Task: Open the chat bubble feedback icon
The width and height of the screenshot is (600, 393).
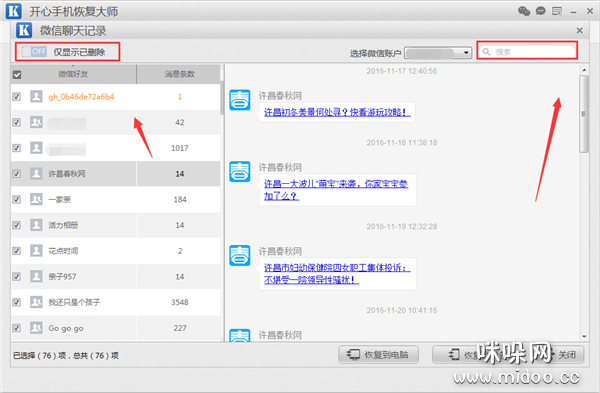Action: point(540,11)
